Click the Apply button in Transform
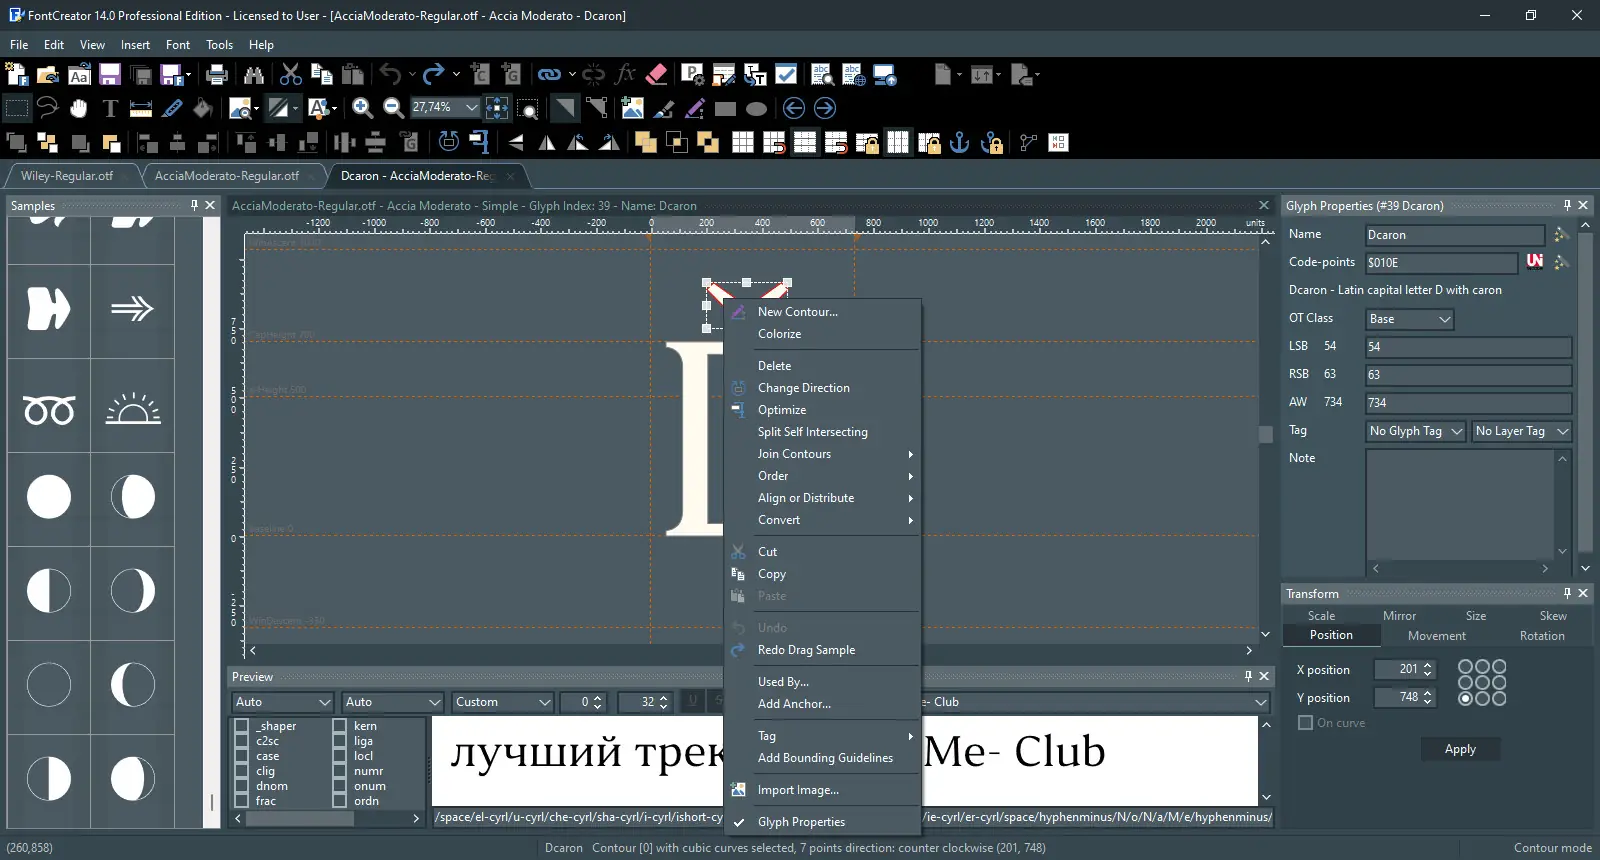The height and width of the screenshot is (860, 1600). coord(1460,749)
